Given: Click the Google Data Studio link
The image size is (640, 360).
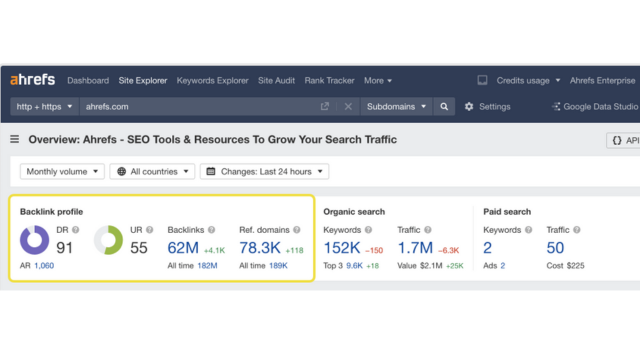Looking at the screenshot, I should tap(600, 107).
